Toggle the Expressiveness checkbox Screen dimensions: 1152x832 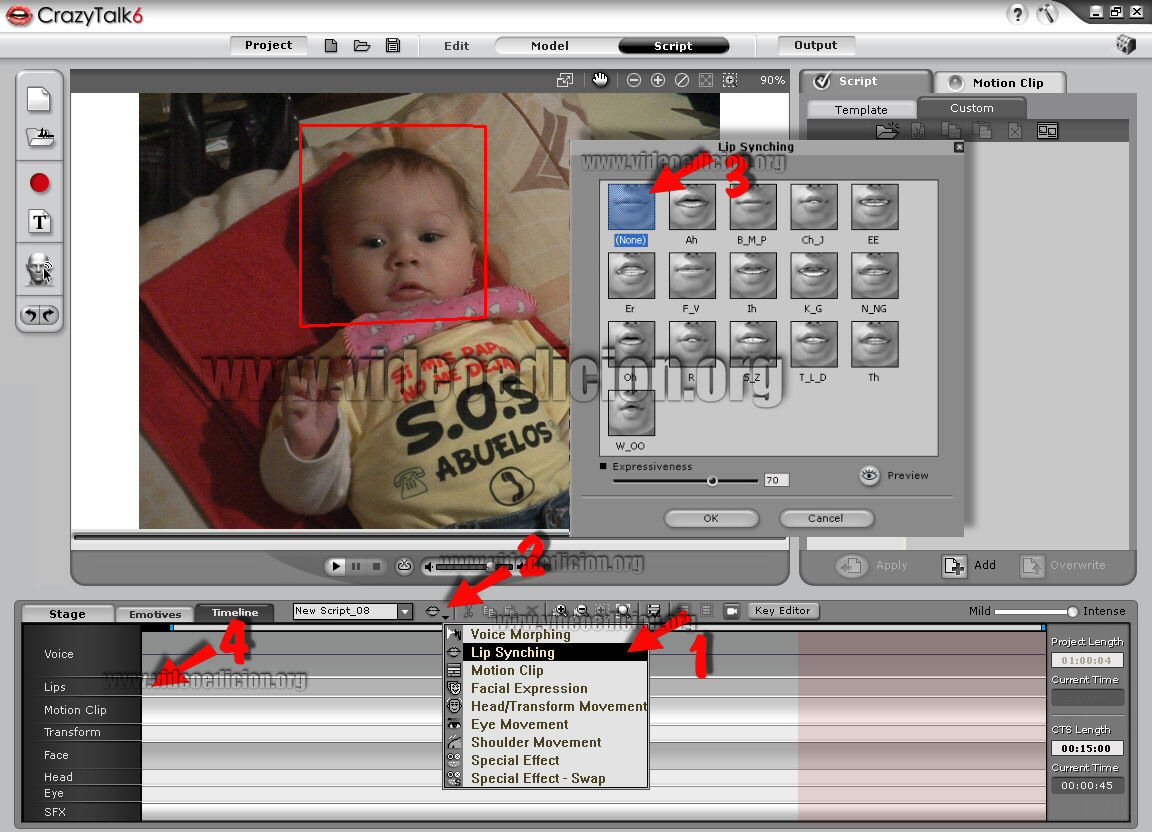pos(603,467)
